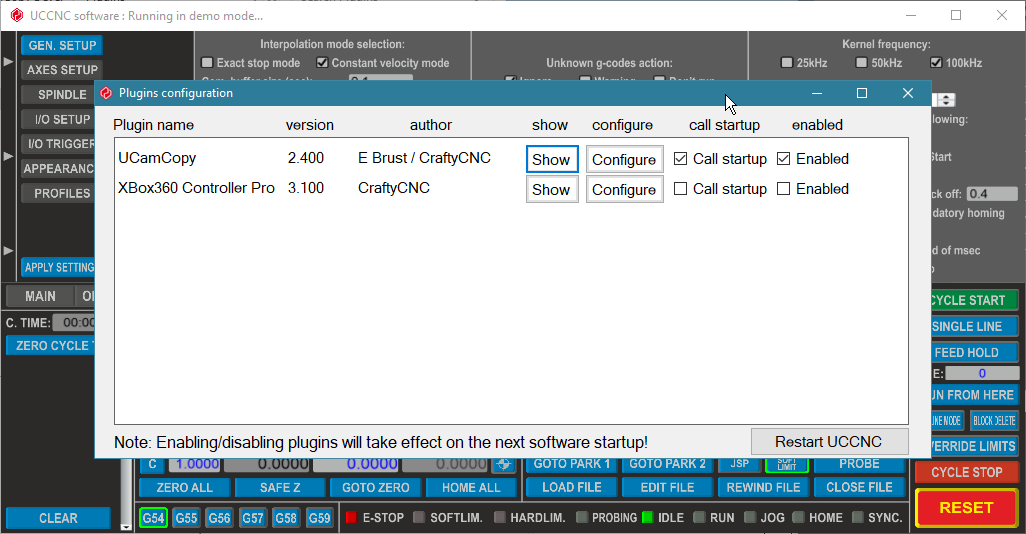Screen dimensions: 1026x534
Task: Toggle the 100kHz kernel frequency checkbox
Action: pos(936,63)
